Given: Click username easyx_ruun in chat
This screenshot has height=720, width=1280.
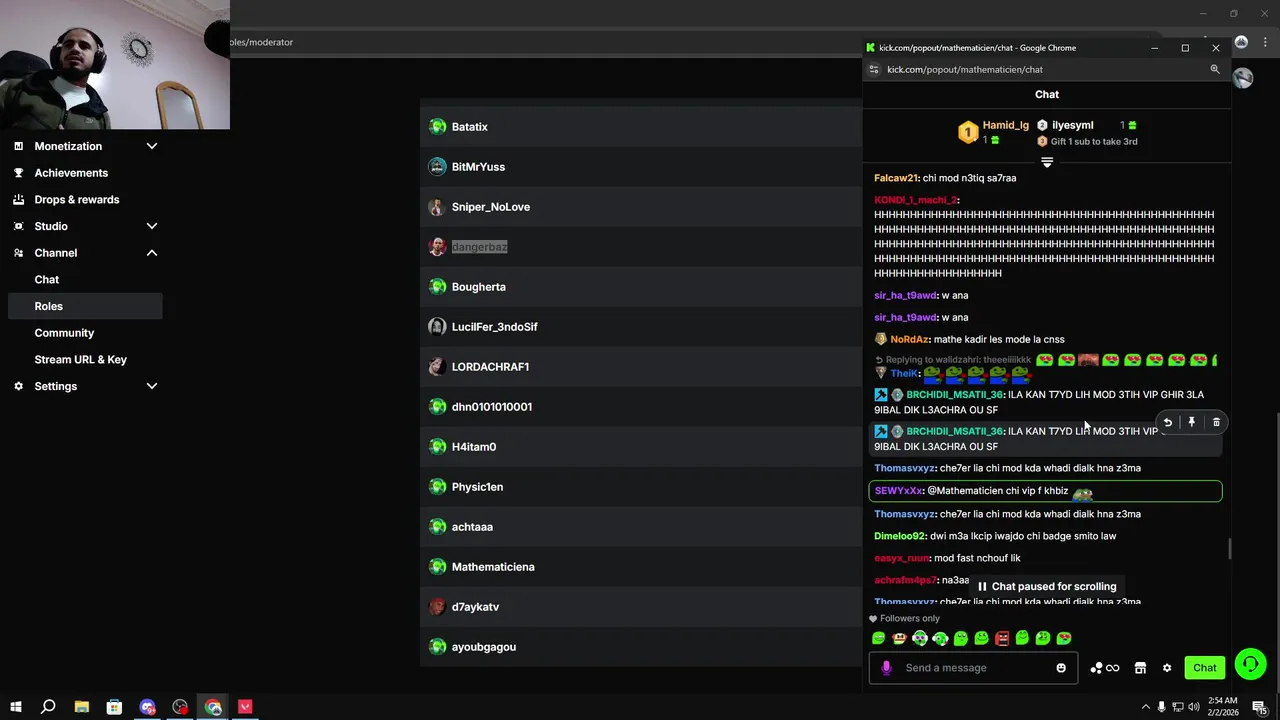Looking at the screenshot, I should [901, 558].
